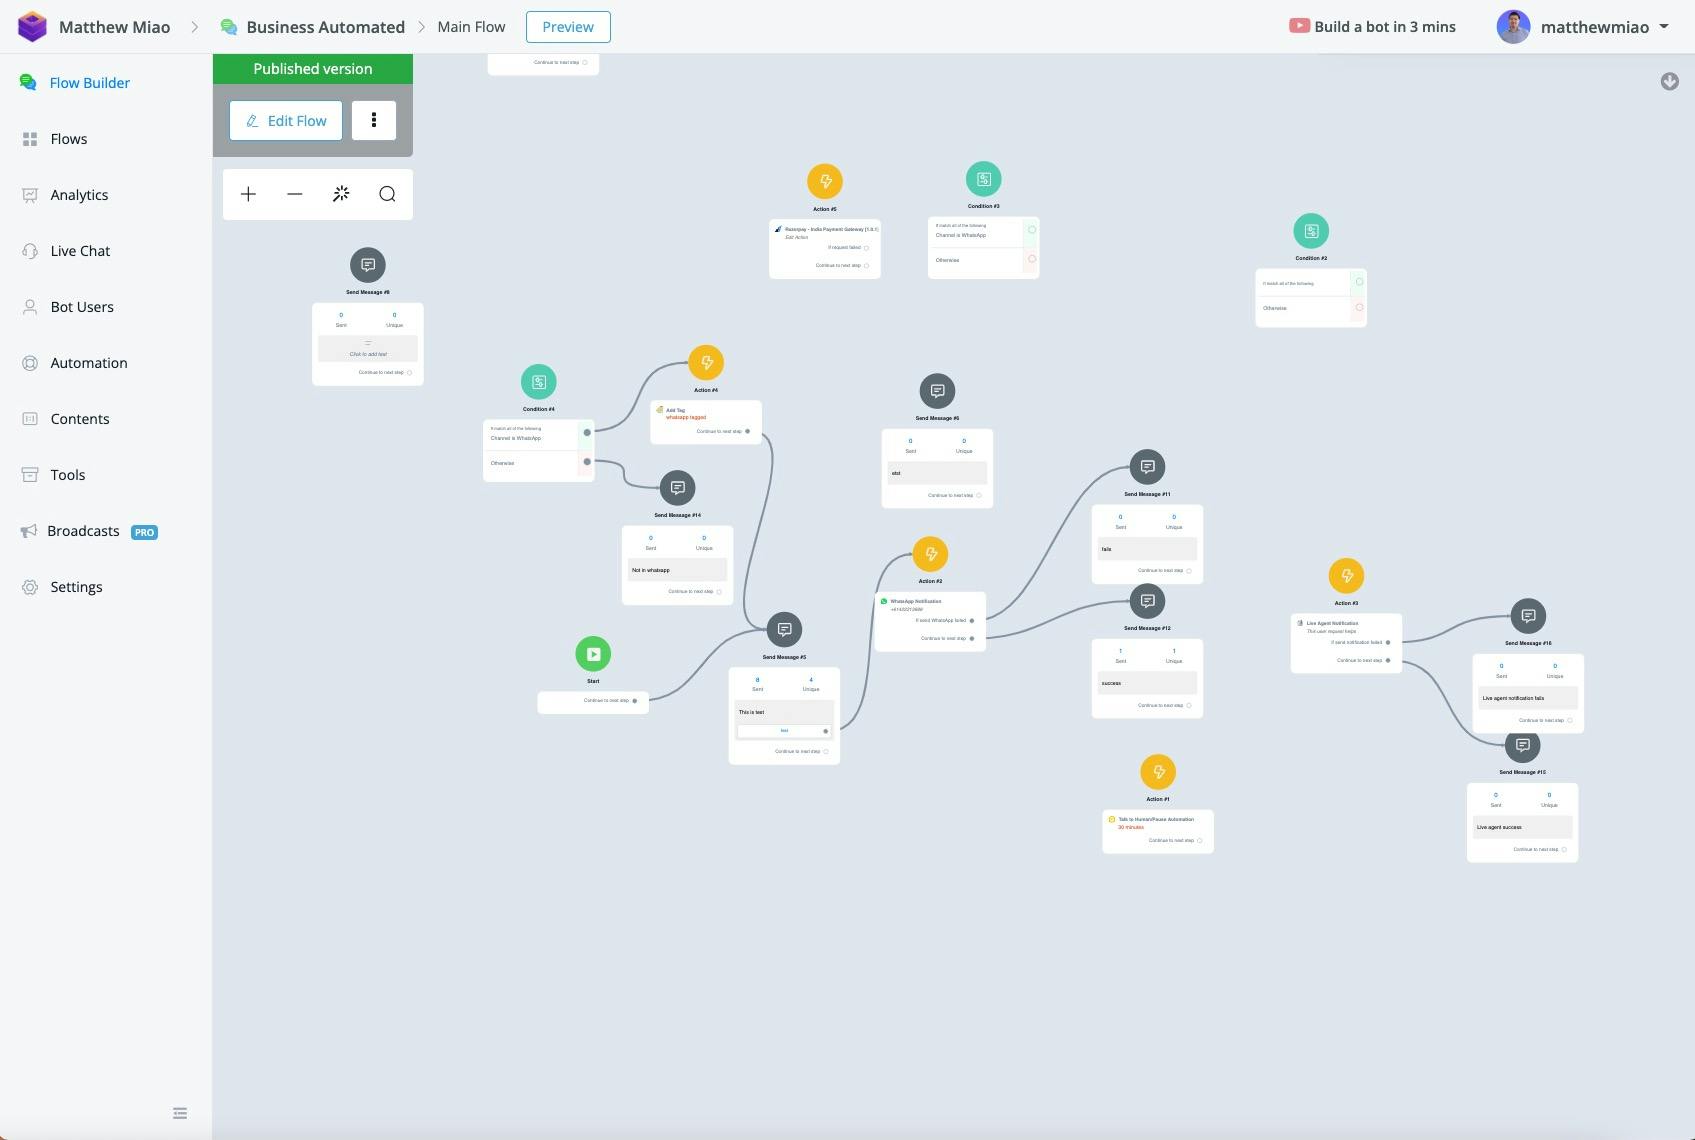Open Analytics in the sidebar
This screenshot has height=1140, width=1695.
click(79, 195)
